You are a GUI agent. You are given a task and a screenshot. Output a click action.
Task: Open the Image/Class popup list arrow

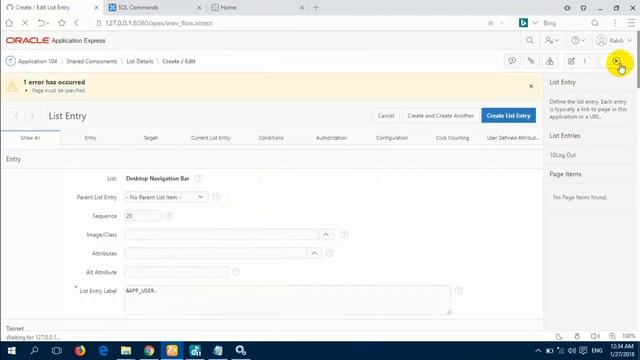pos(326,235)
